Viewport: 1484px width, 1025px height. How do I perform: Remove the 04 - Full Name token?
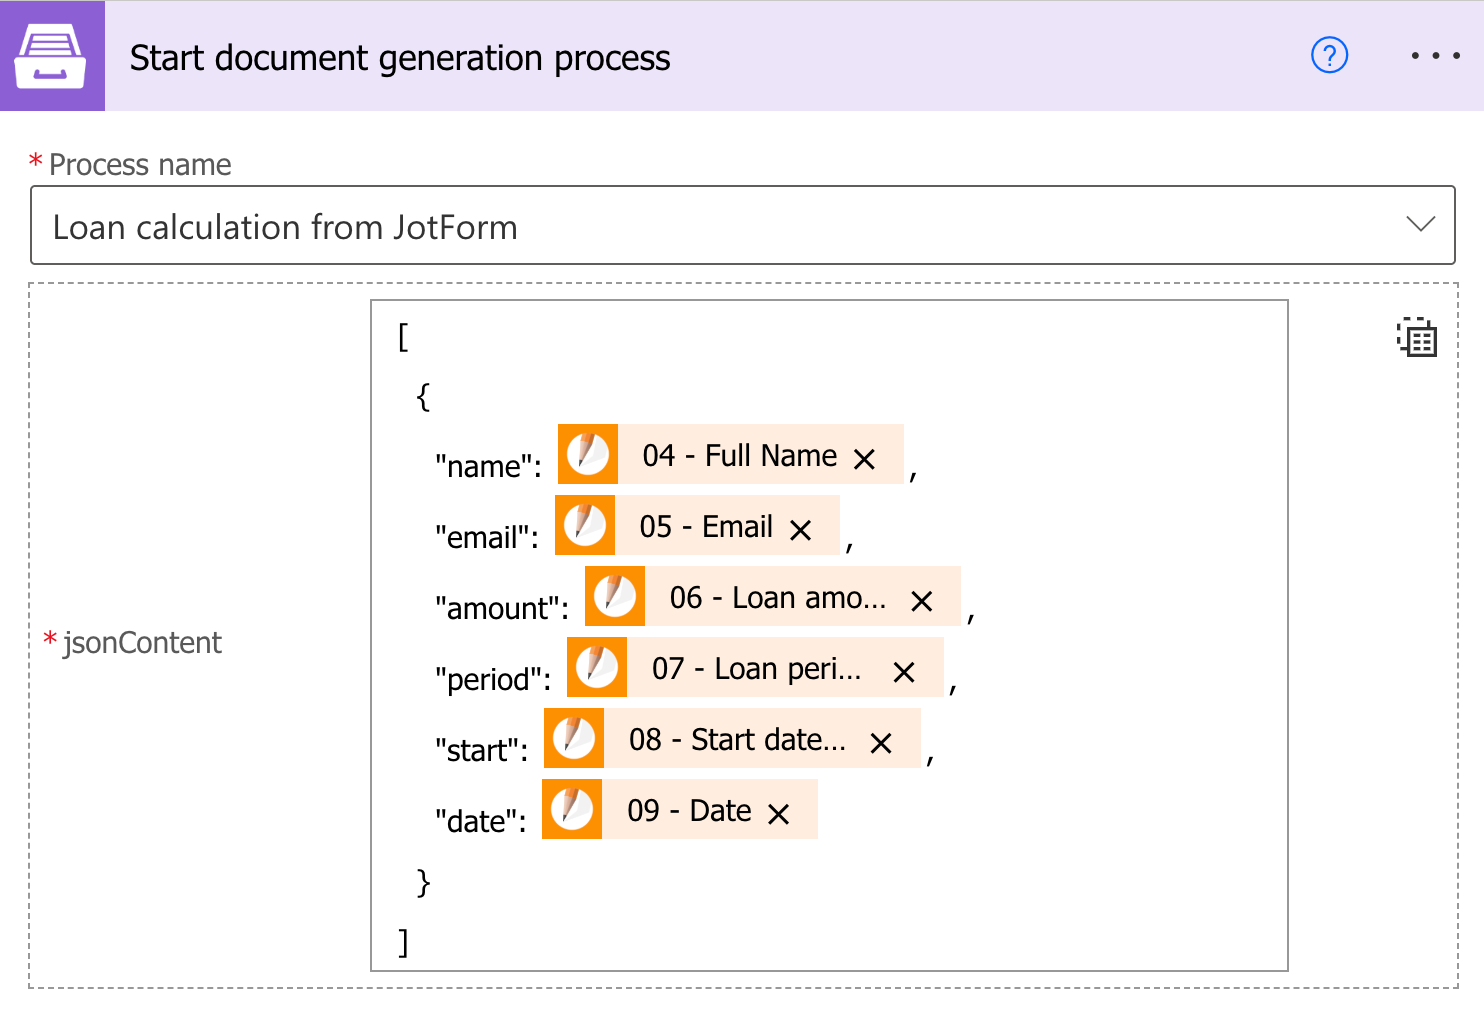pos(865,459)
